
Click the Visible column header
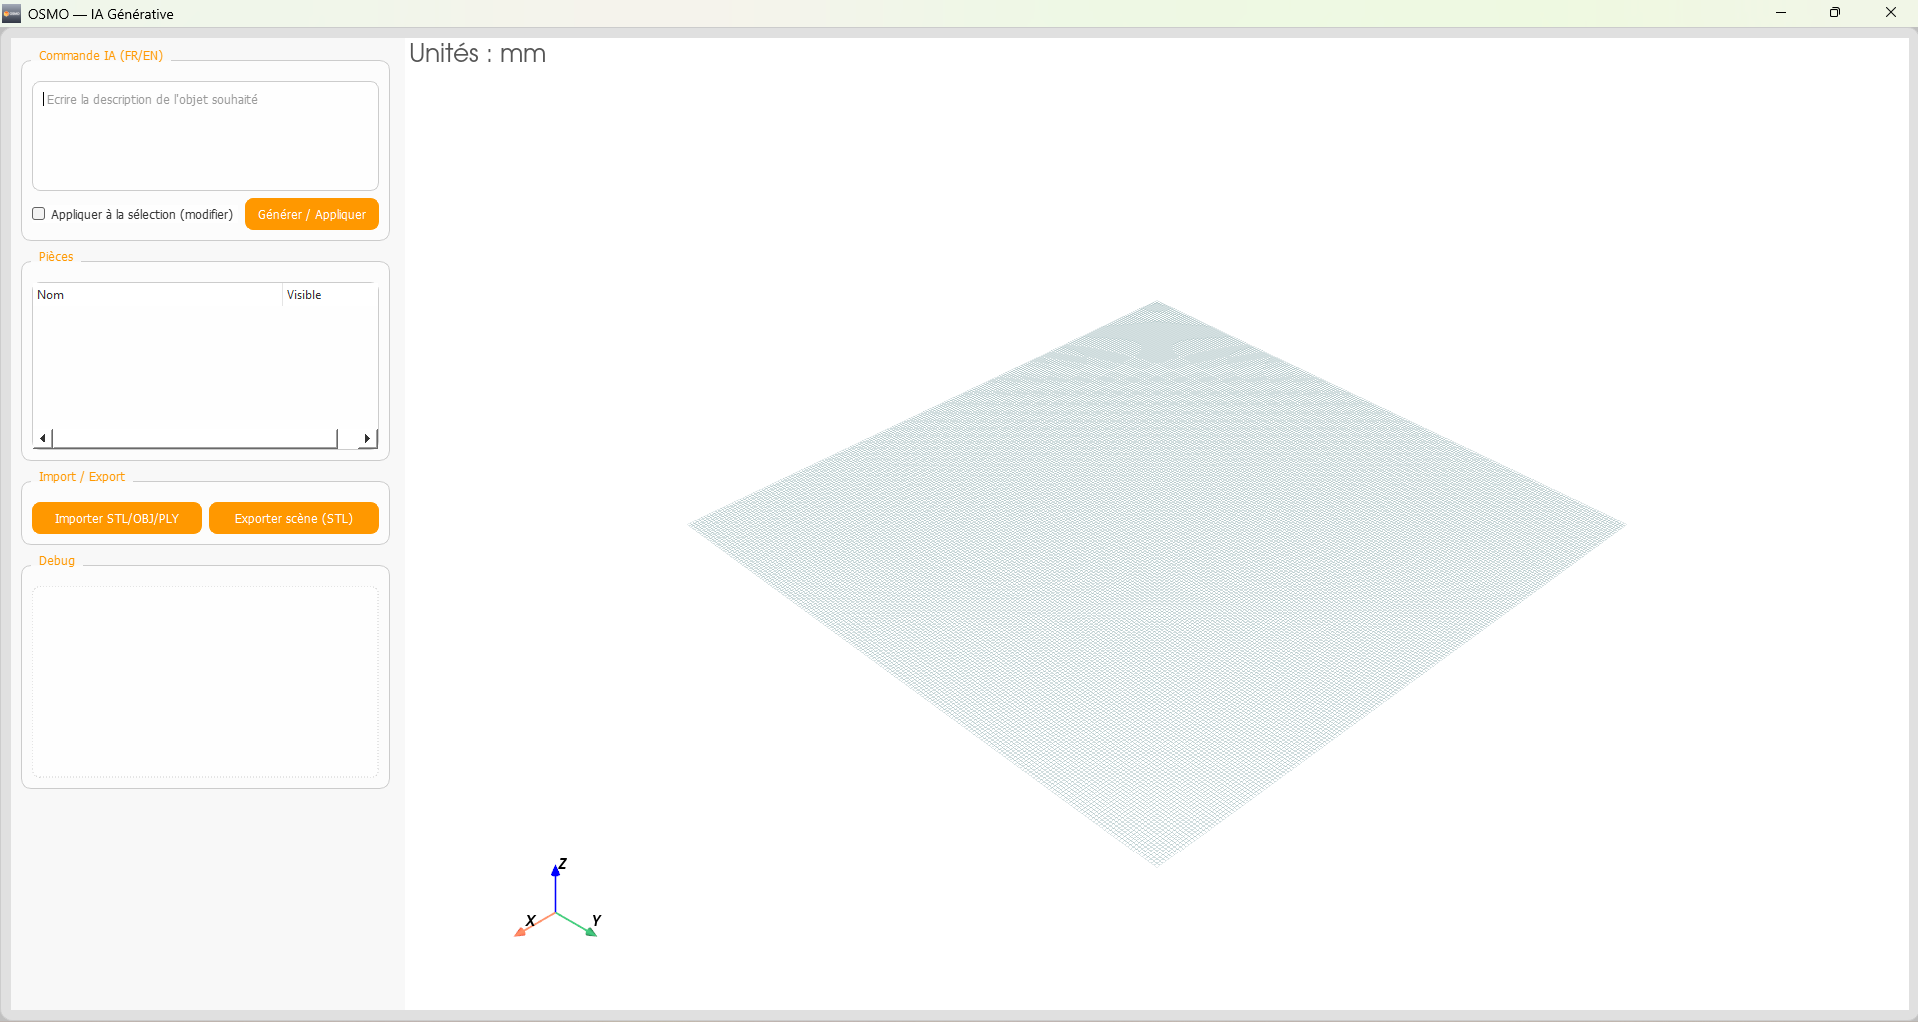coord(328,295)
